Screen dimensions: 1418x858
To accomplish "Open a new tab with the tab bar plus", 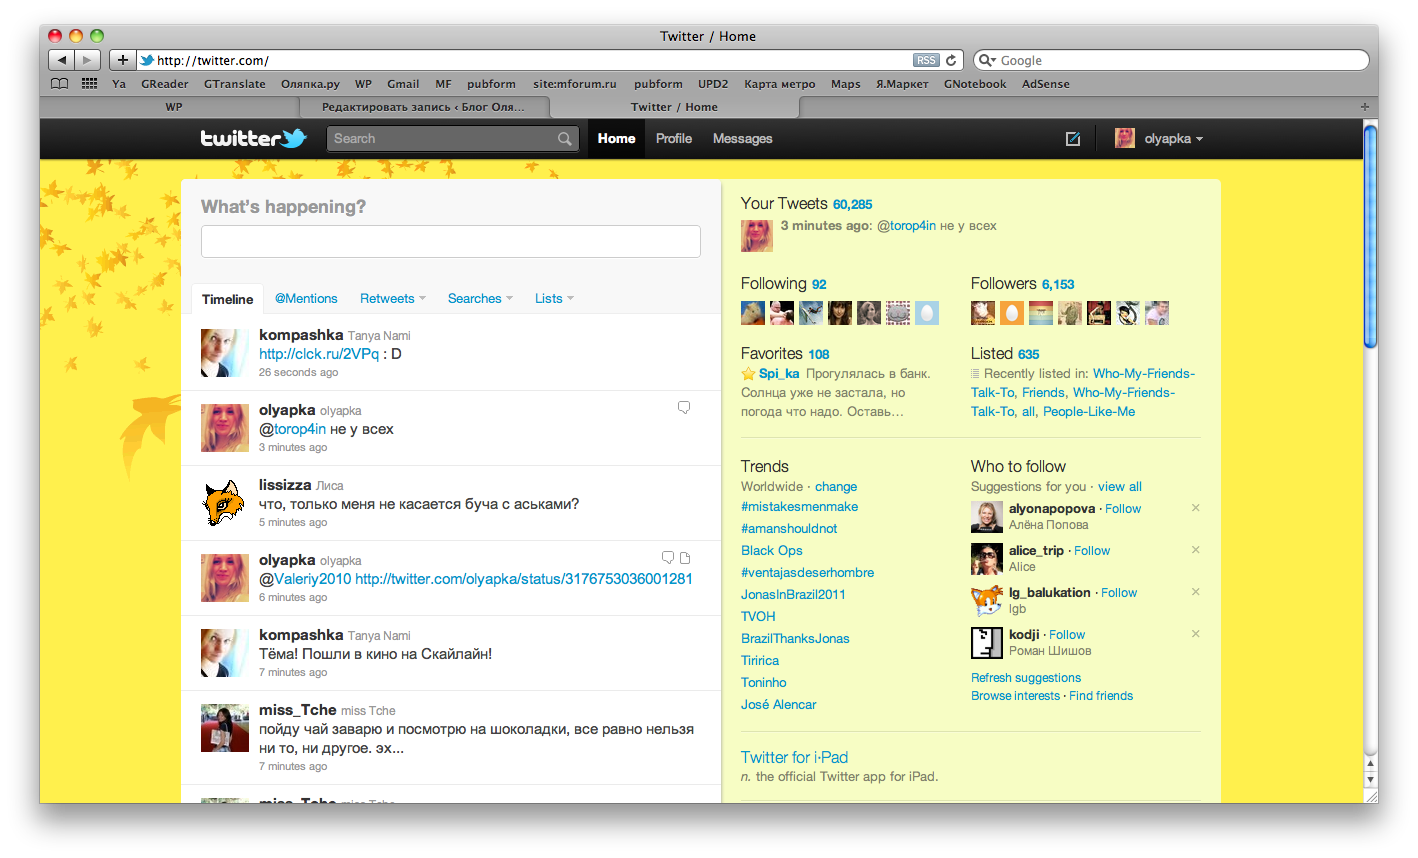I will [1364, 106].
